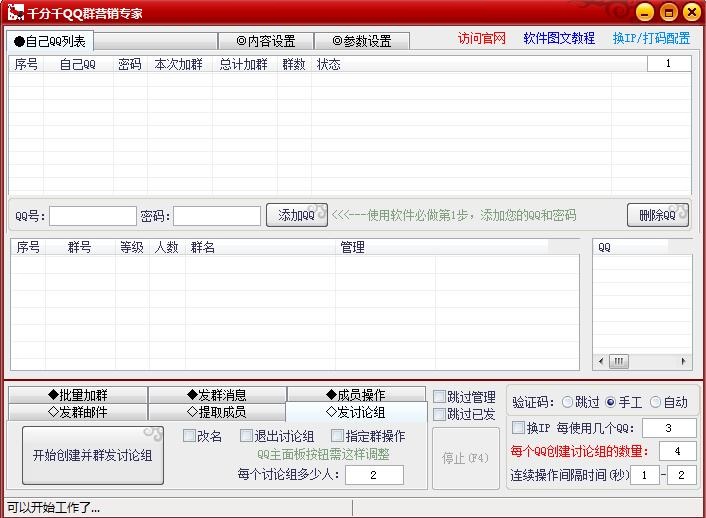The height and width of the screenshot is (518, 706).
Task: Open the 访问官网 link
Action: pyautogui.click(x=482, y=38)
